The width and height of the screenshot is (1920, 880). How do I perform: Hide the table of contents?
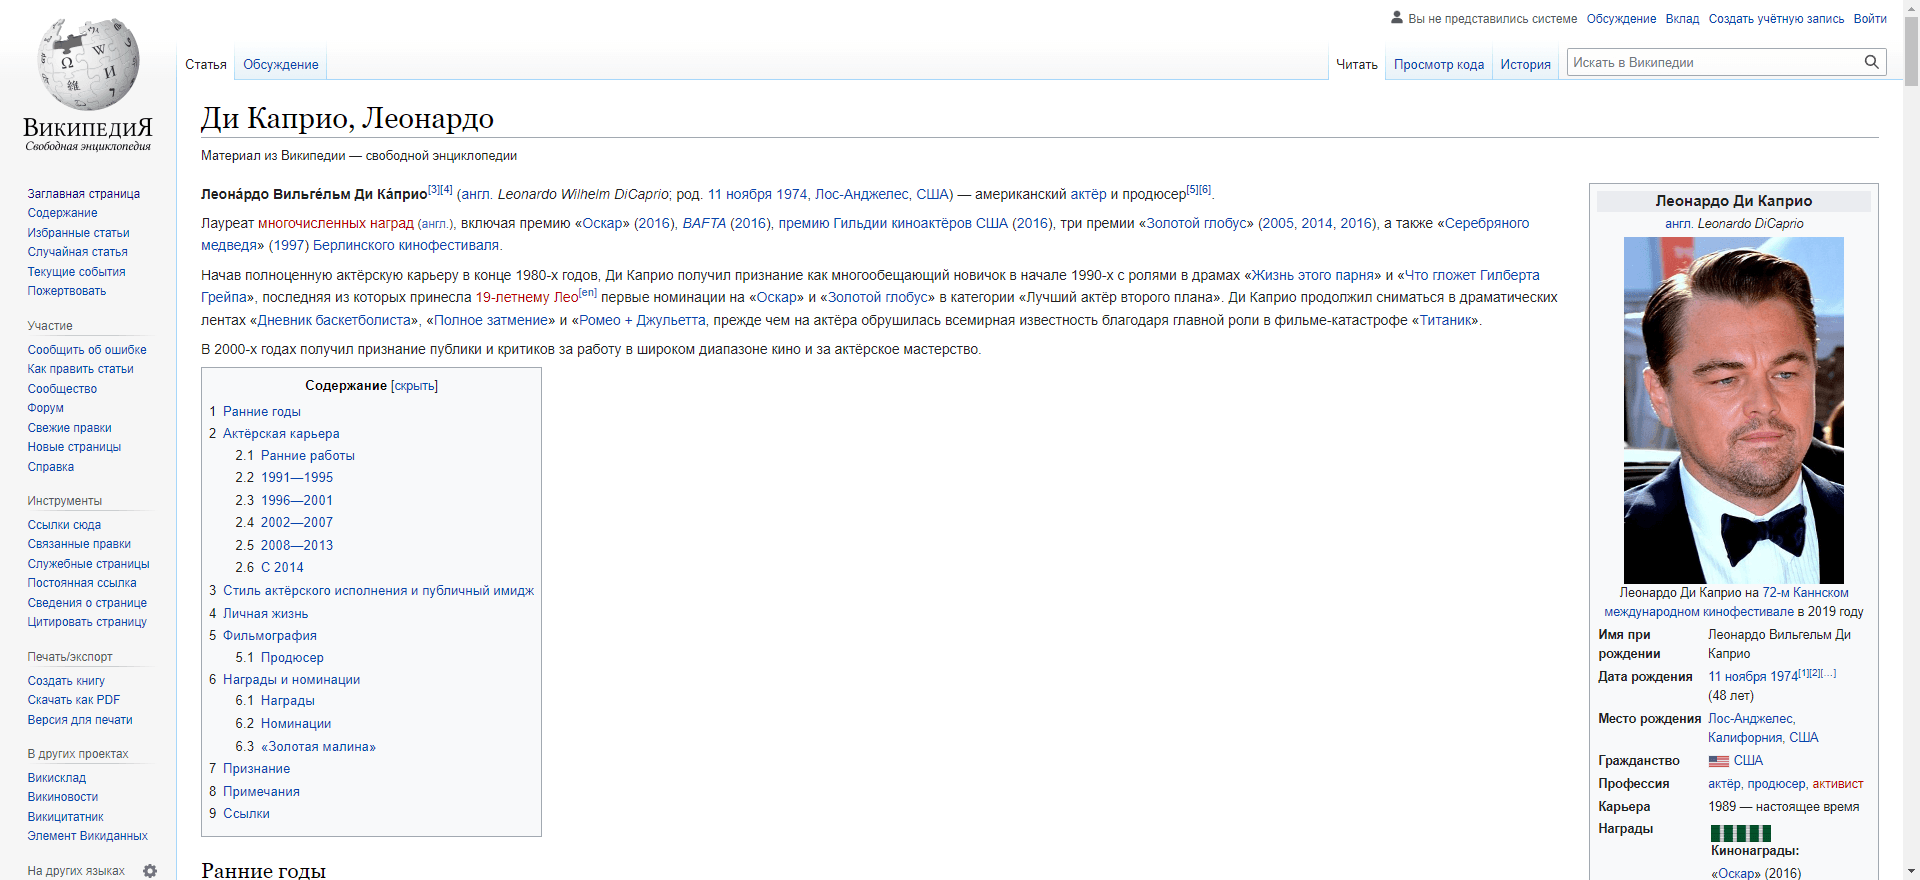[414, 386]
